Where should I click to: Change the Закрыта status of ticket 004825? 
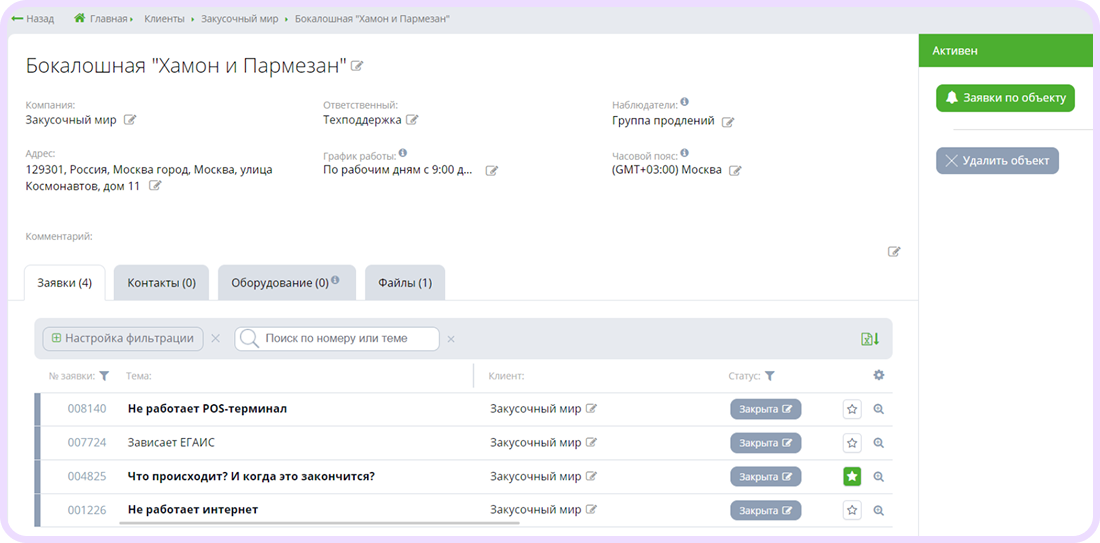pyautogui.click(x=765, y=476)
